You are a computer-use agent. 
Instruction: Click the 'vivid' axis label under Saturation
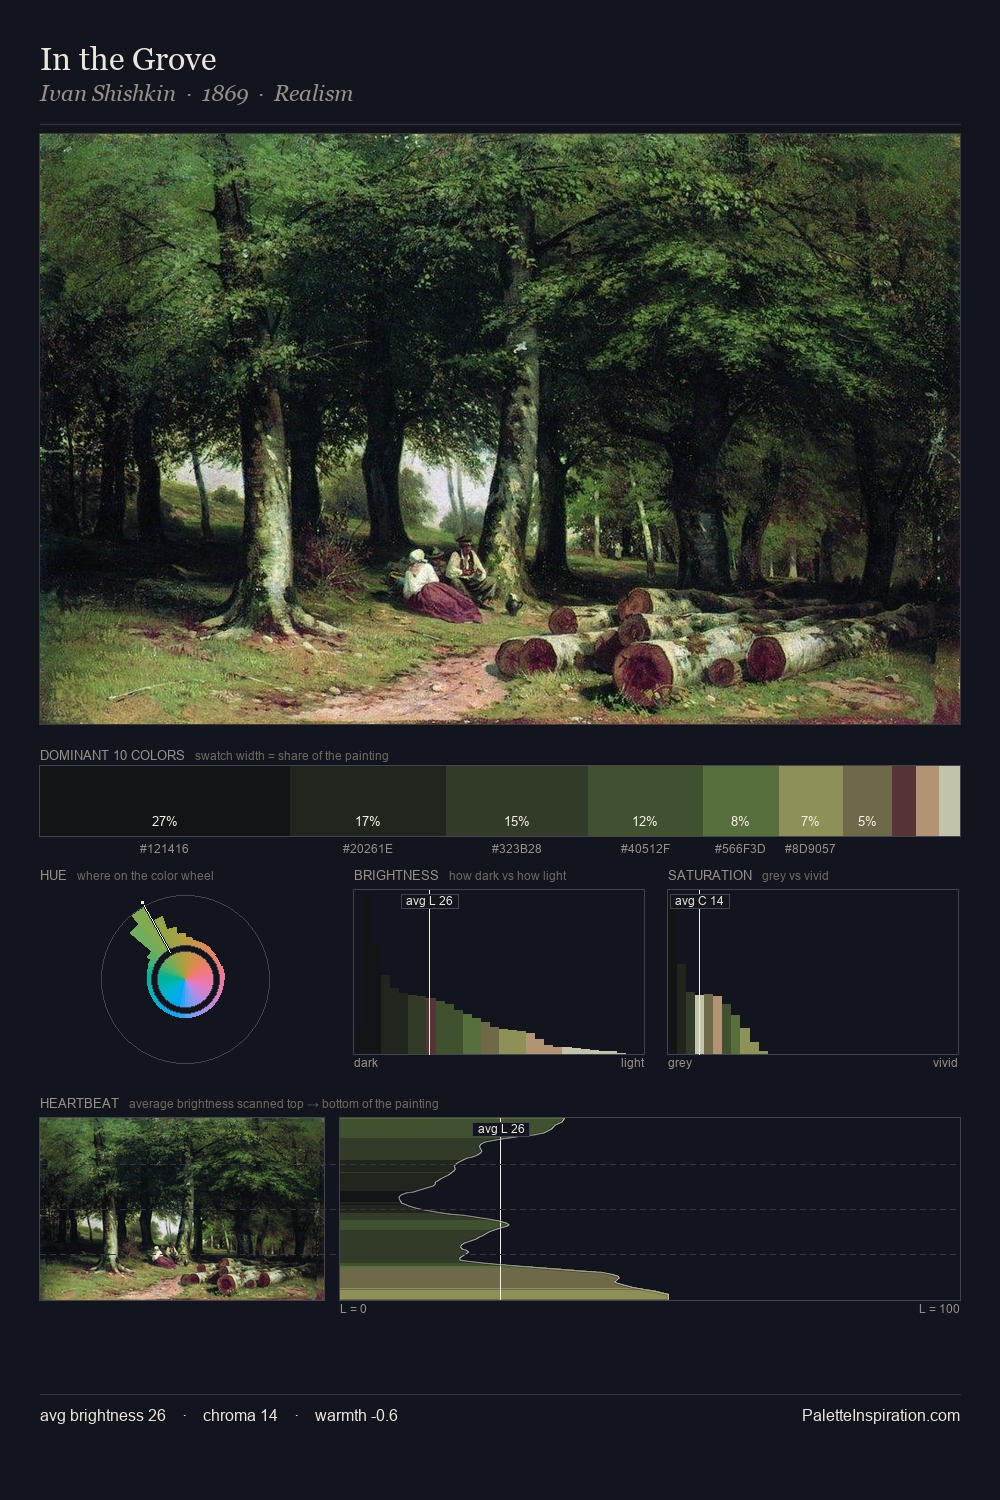click(945, 1063)
